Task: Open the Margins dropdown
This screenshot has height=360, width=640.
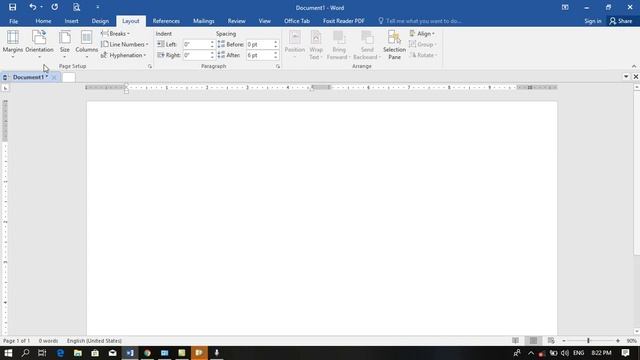Action: click(x=13, y=44)
